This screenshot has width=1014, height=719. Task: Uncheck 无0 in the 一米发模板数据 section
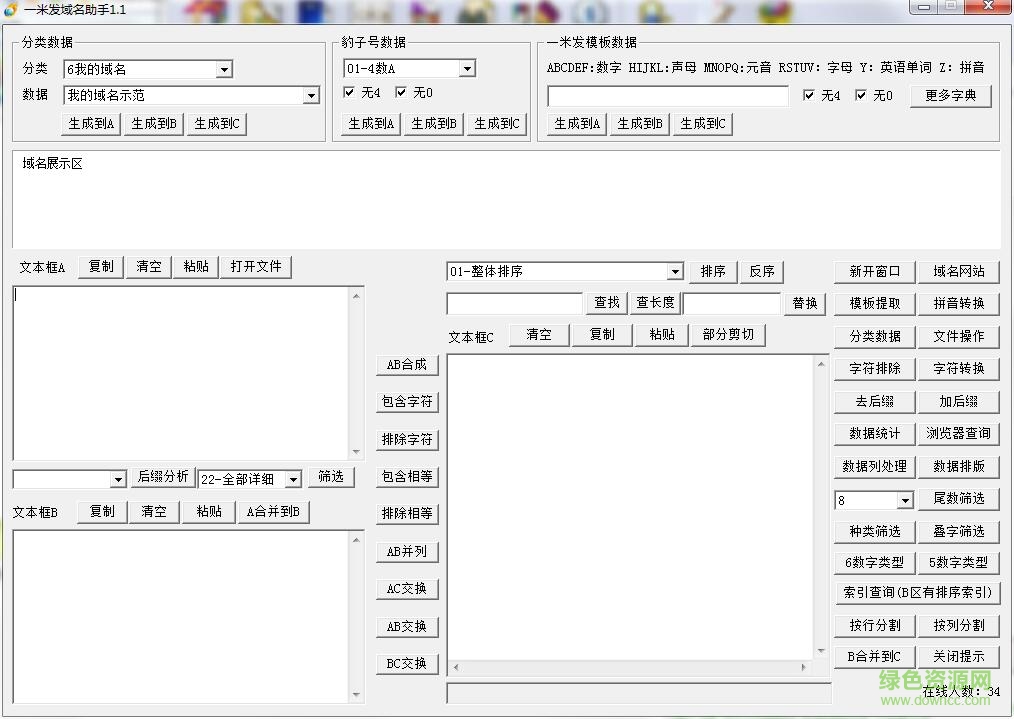click(860, 95)
